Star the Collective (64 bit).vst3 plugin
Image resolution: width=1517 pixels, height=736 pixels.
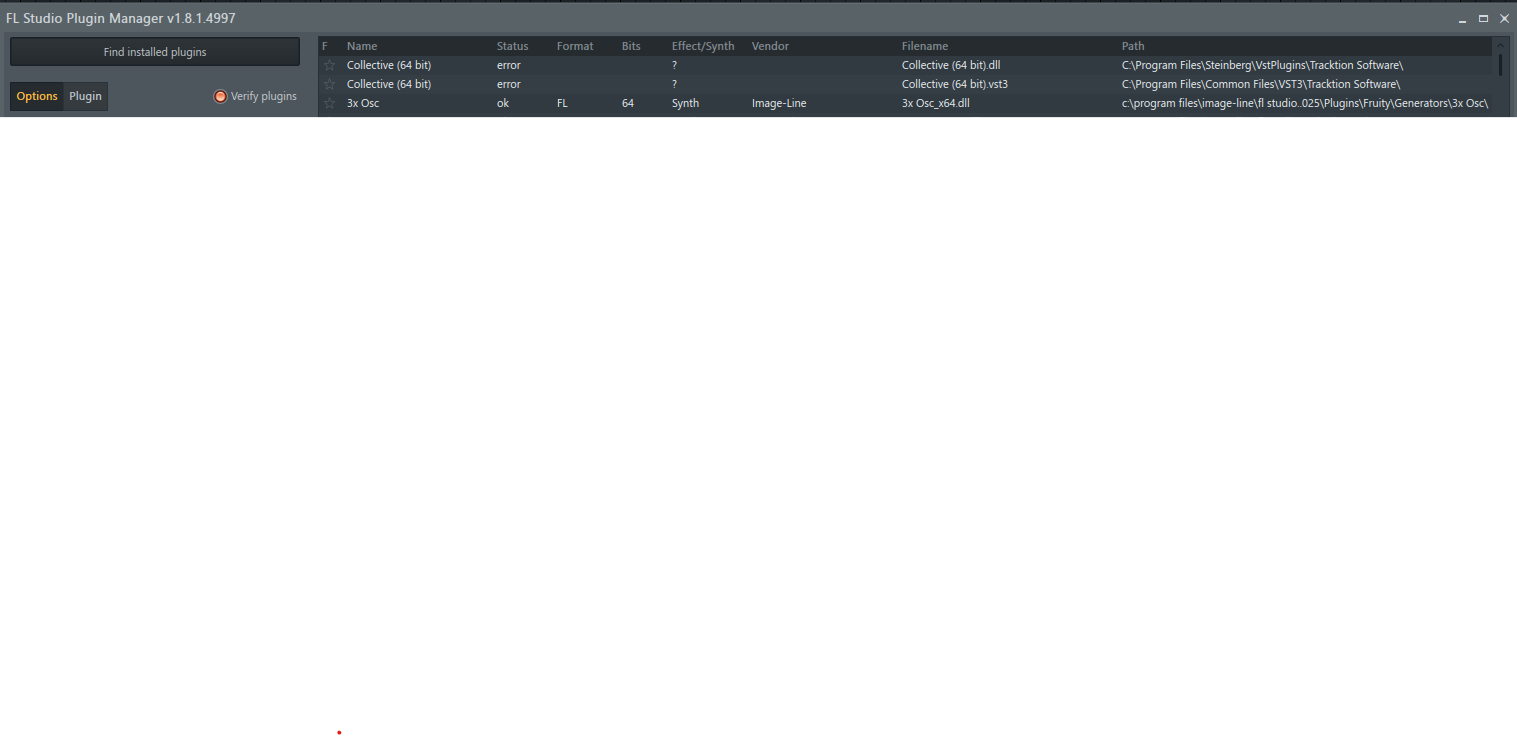tap(329, 84)
